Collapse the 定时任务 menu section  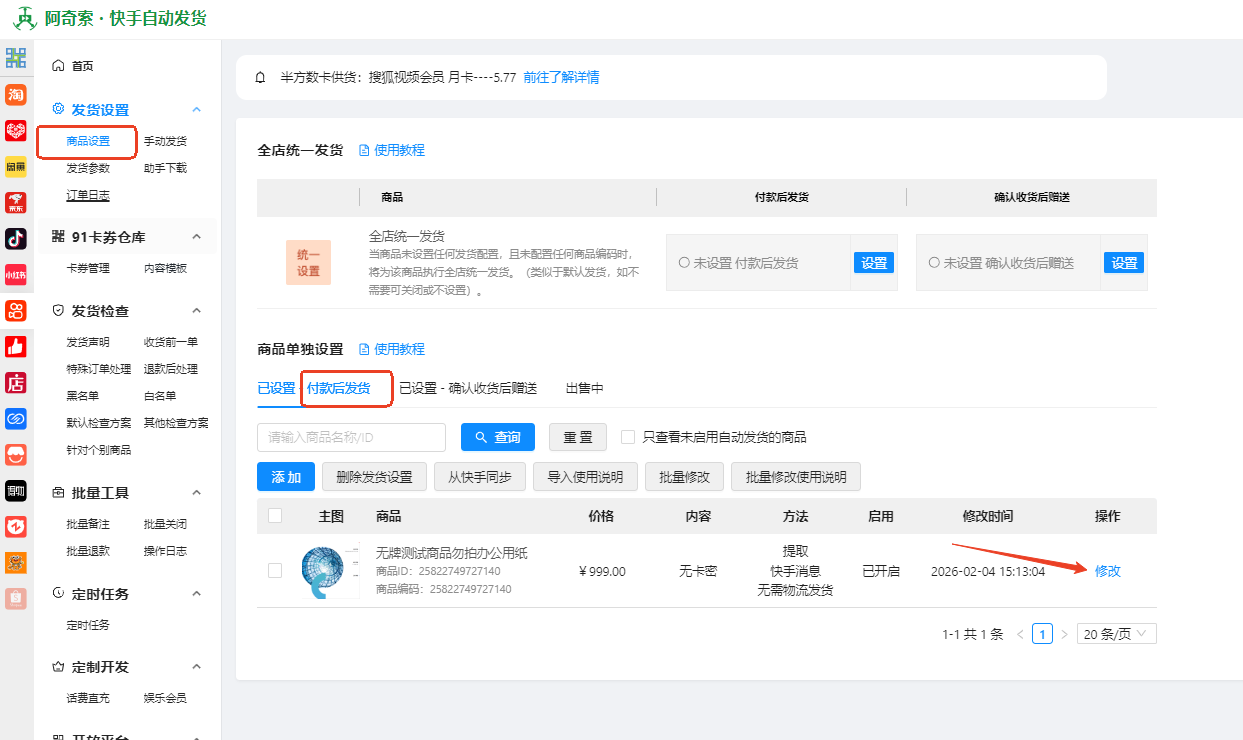(x=197, y=594)
